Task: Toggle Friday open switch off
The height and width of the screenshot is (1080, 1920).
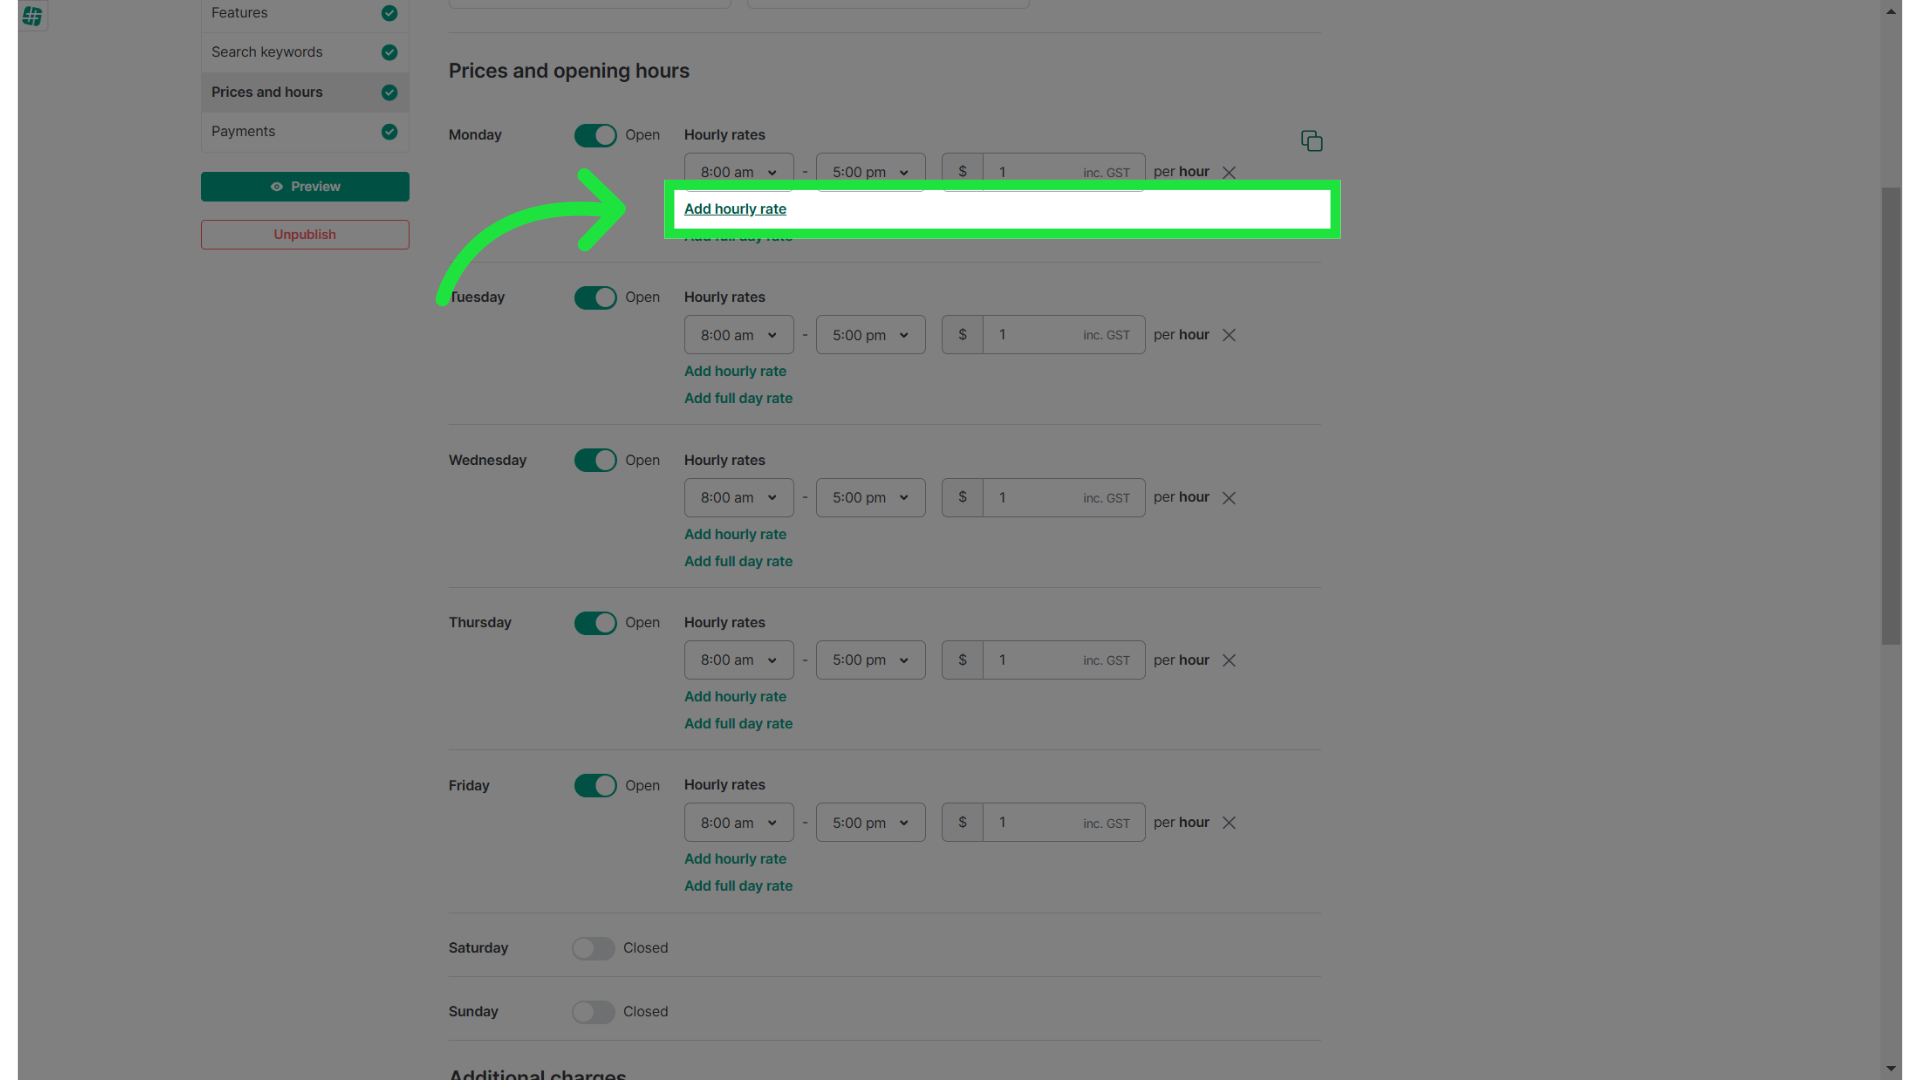Action: click(x=595, y=786)
